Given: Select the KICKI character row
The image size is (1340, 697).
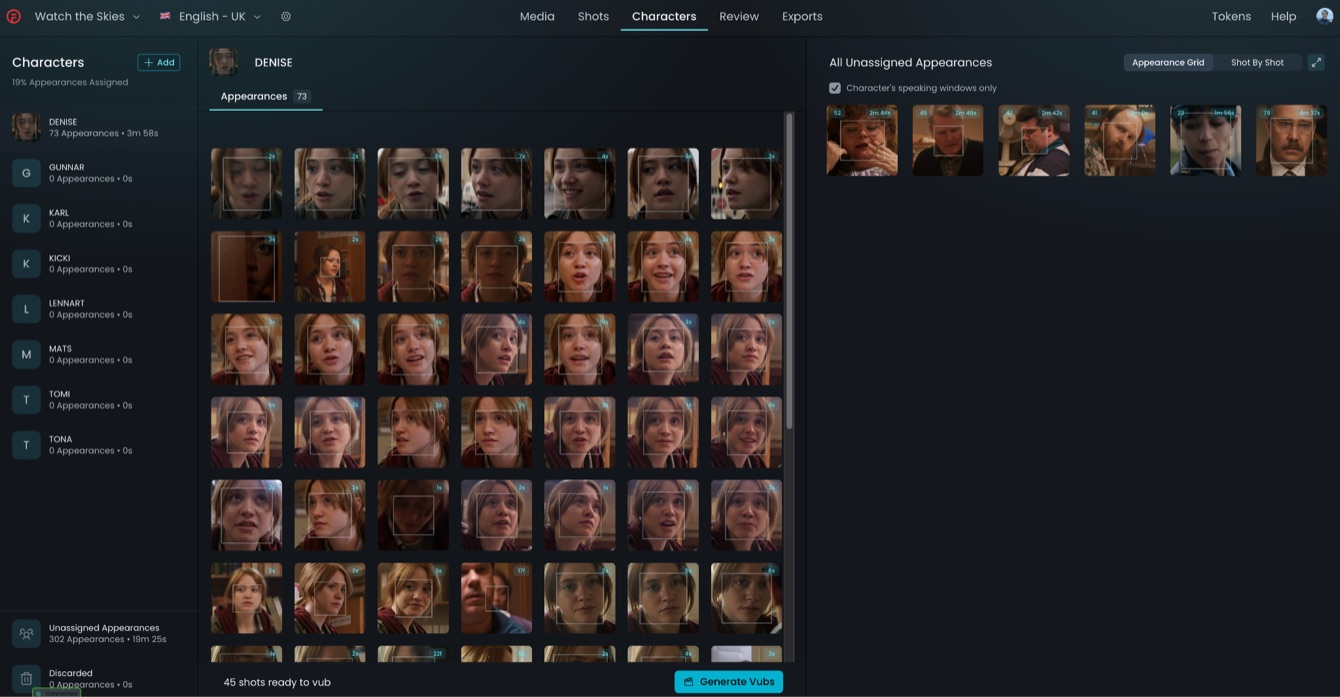Looking at the screenshot, I should point(98,263).
